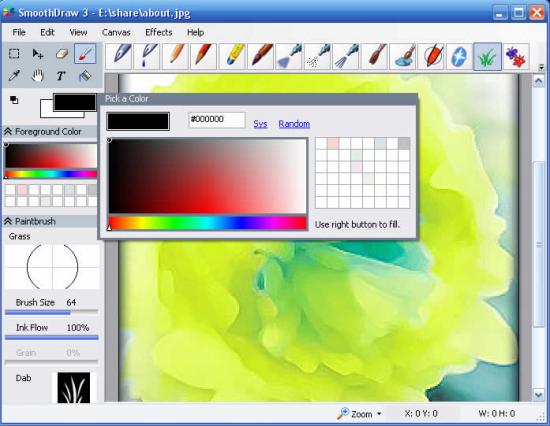Pick a shade in the large saturation gradient
The height and width of the screenshot is (426, 550).
click(208, 176)
